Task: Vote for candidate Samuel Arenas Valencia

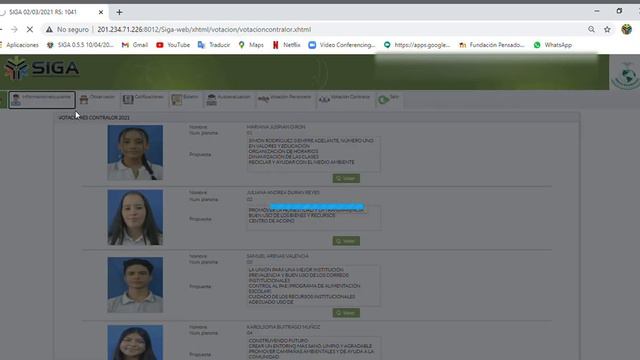Action: [x=346, y=313]
